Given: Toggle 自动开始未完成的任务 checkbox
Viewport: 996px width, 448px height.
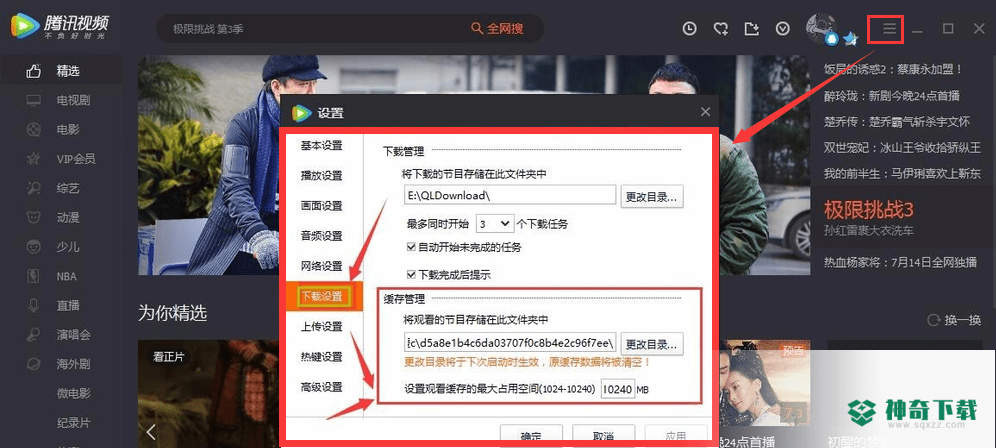Looking at the screenshot, I should [x=410, y=247].
